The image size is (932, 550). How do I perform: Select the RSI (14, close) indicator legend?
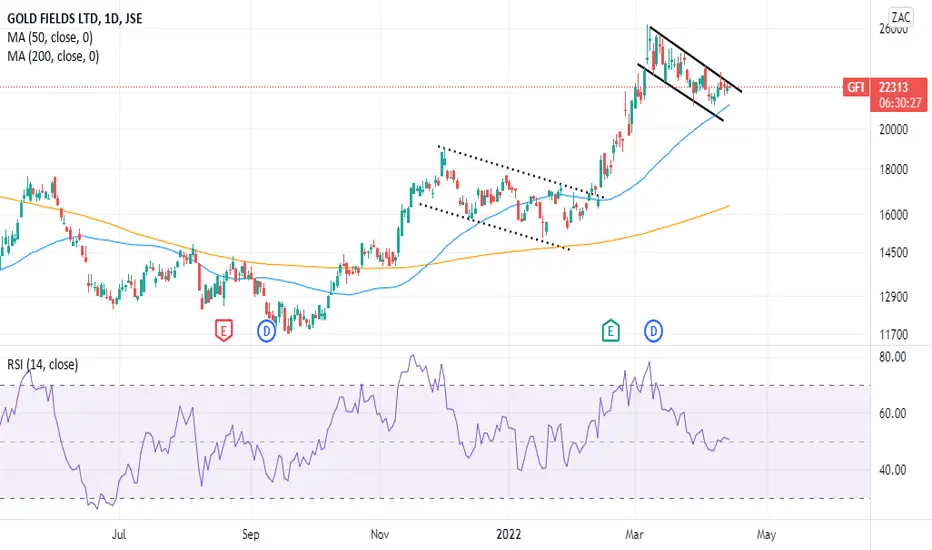42,364
